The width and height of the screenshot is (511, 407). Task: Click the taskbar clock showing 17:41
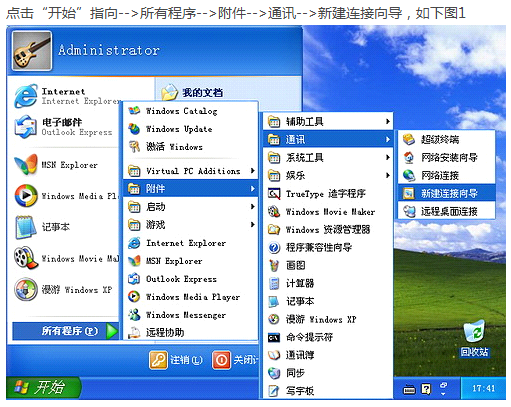(x=483, y=388)
